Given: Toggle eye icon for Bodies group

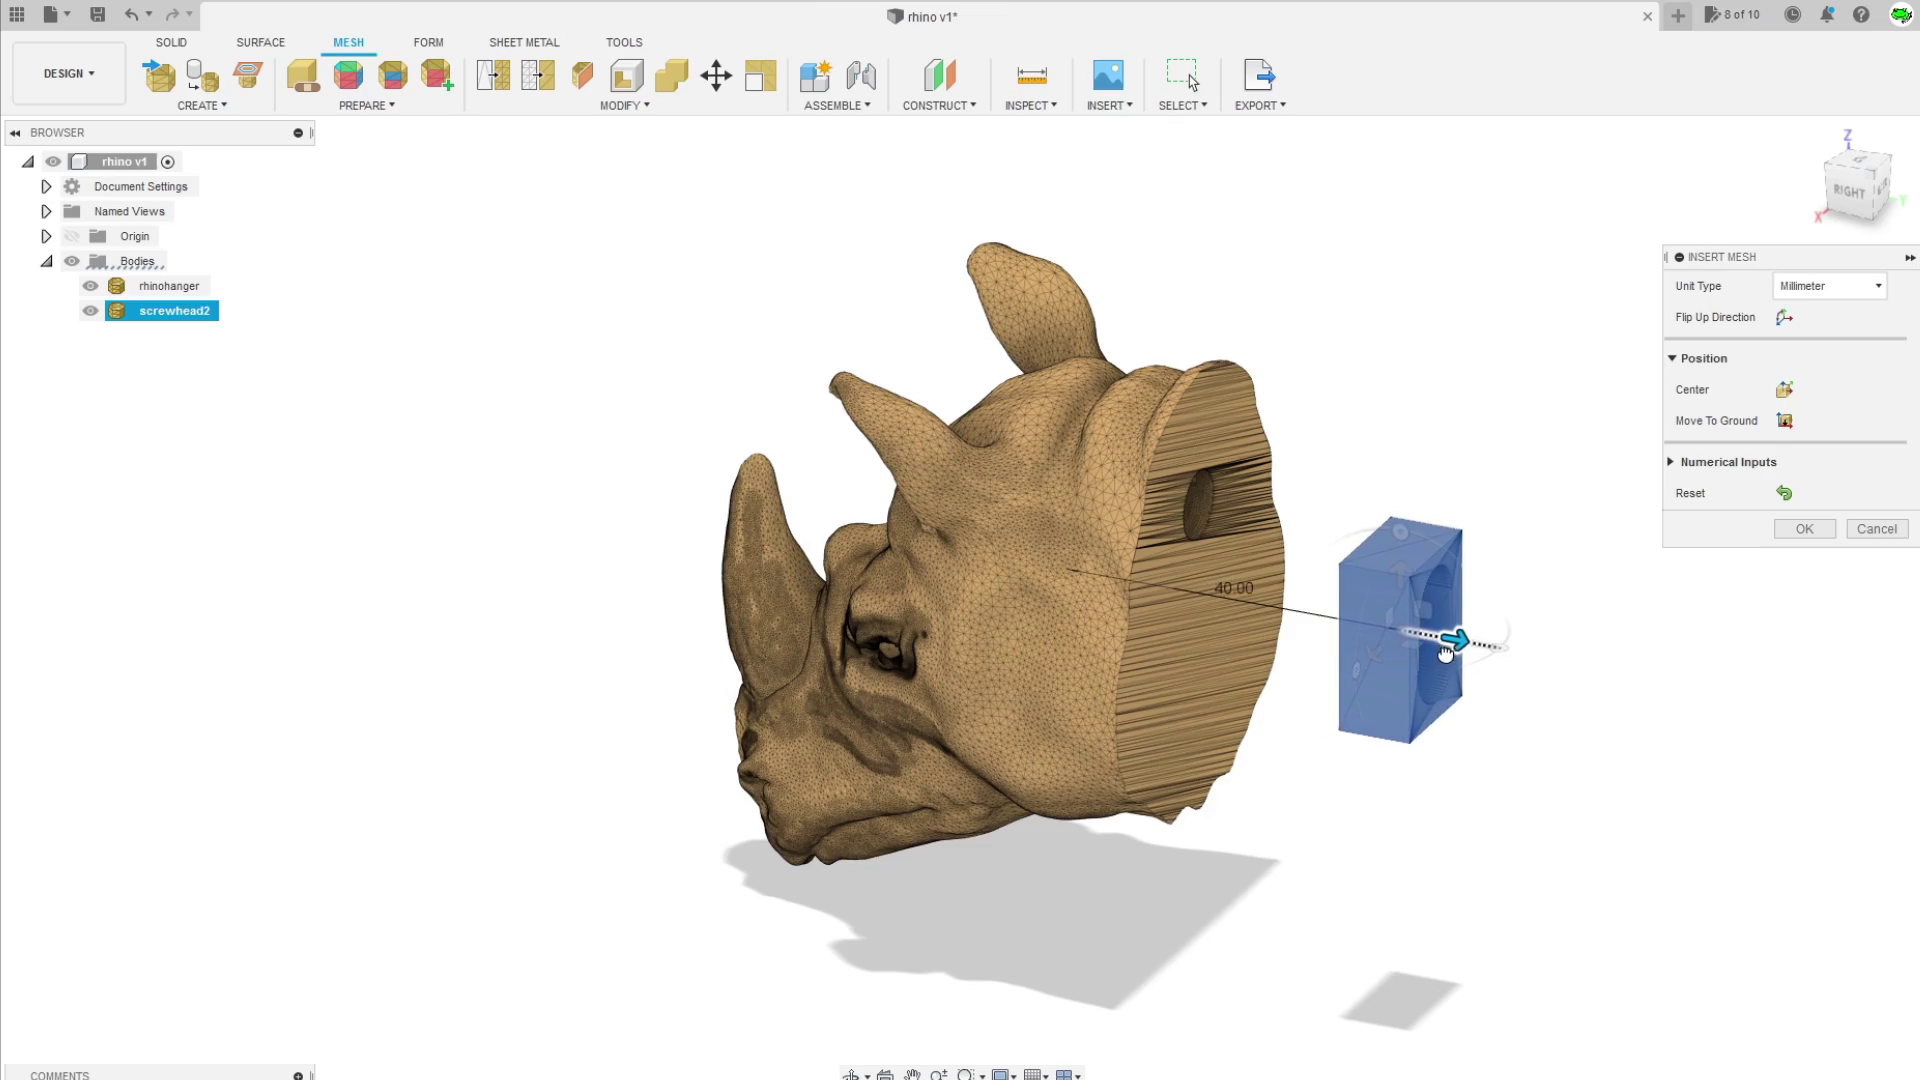Looking at the screenshot, I should [x=71, y=260].
